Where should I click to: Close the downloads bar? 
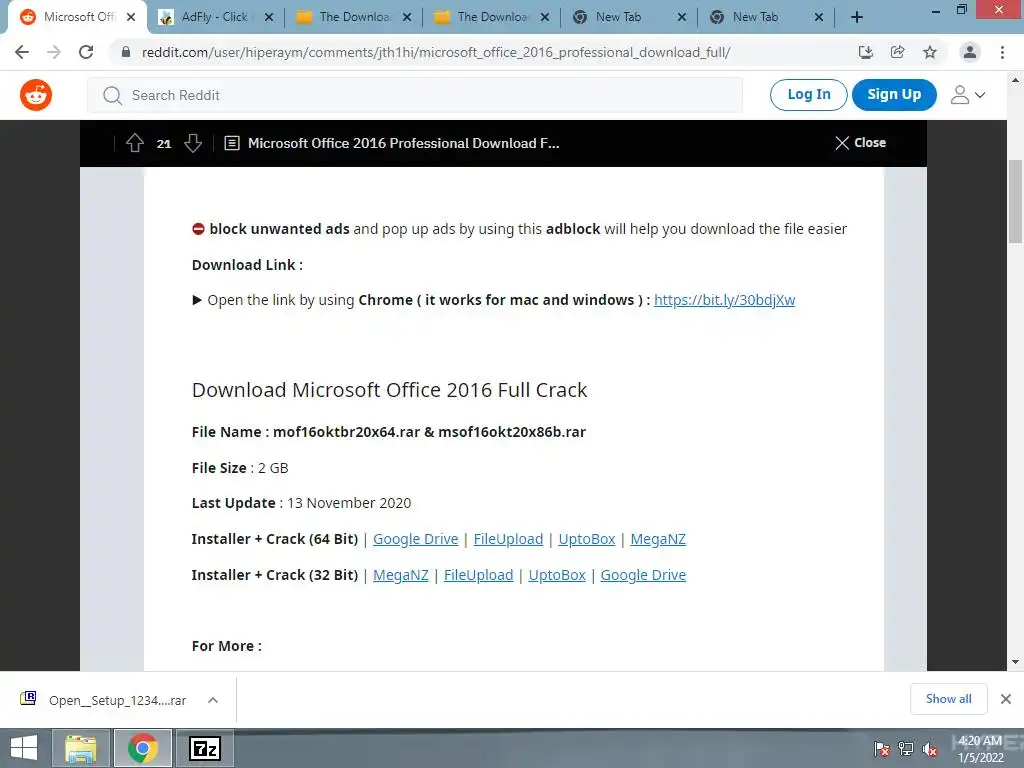coord(1006,699)
